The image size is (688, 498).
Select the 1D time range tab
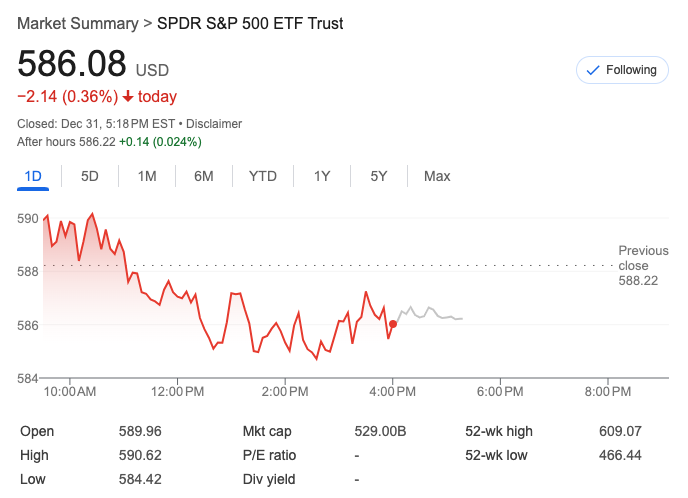(x=33, y=177)
